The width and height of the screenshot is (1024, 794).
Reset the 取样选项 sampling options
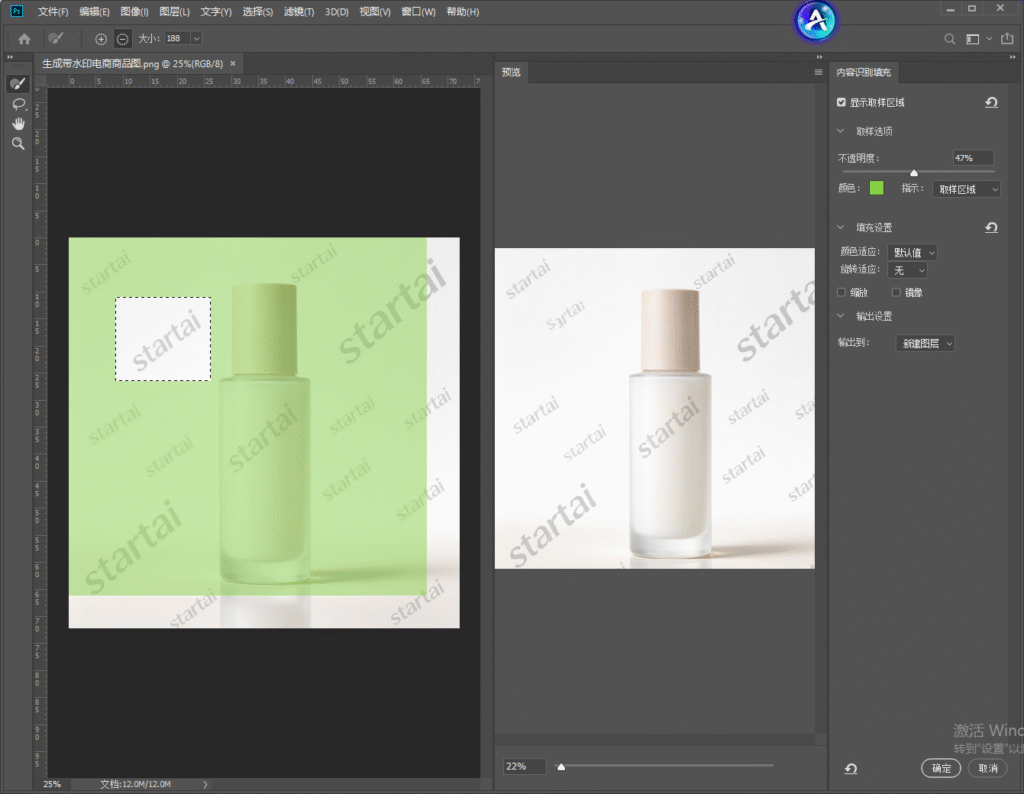pos(991,103)
